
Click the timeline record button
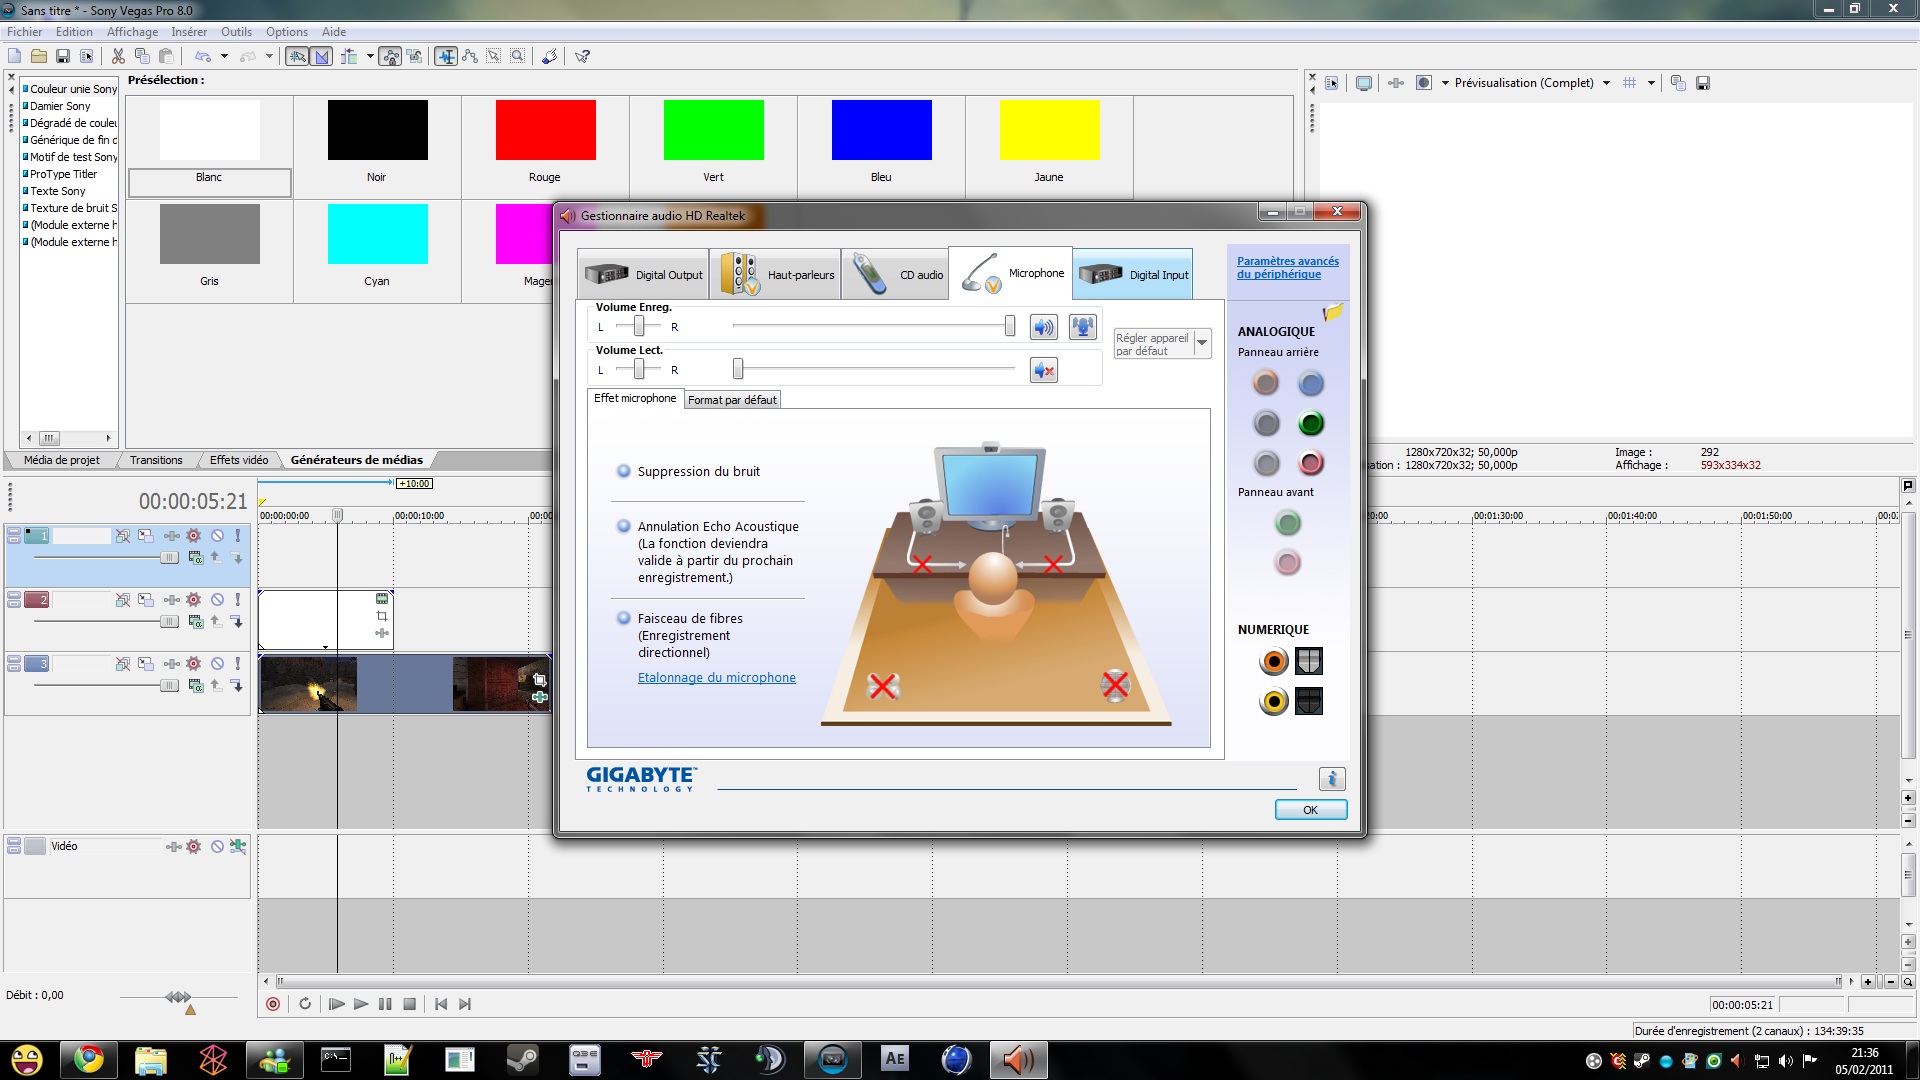tap(273, 1004)
